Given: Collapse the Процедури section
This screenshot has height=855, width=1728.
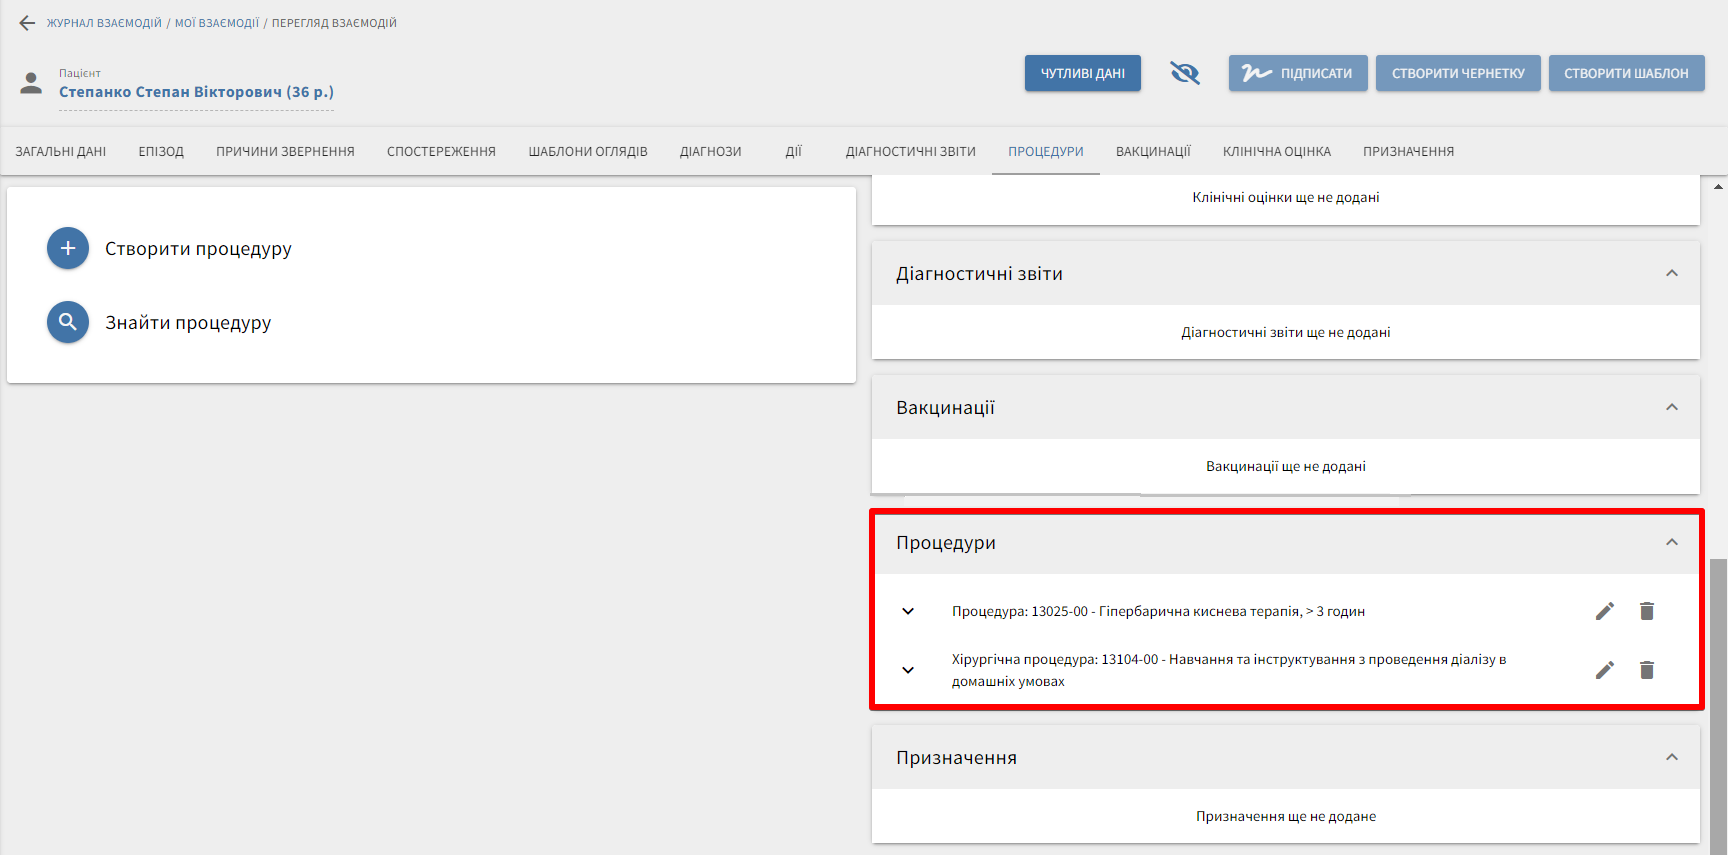Looking at the screenshot, I should click(x=1671, y=542).
